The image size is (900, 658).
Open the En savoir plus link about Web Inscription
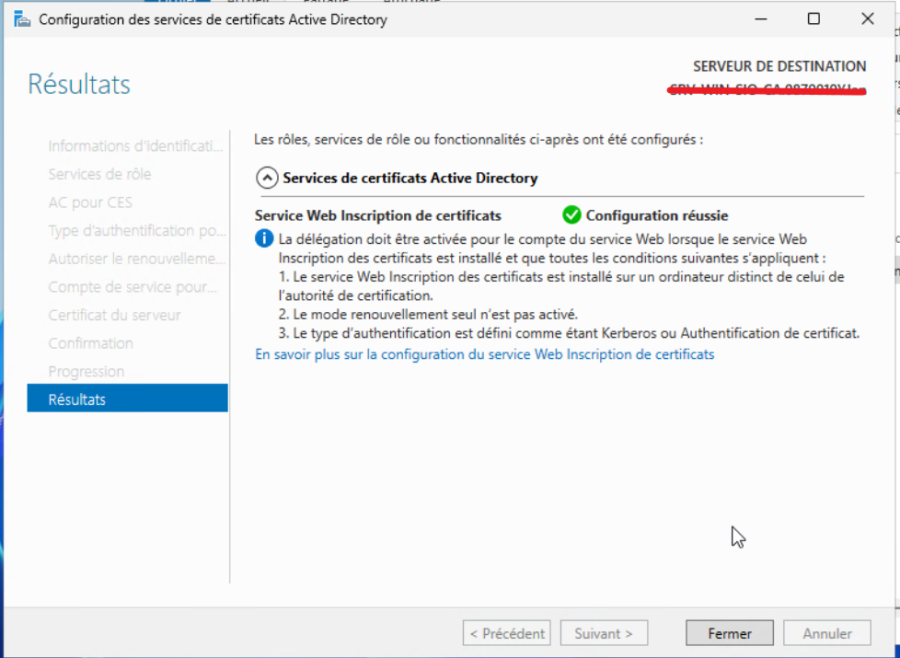click(485, 354)
